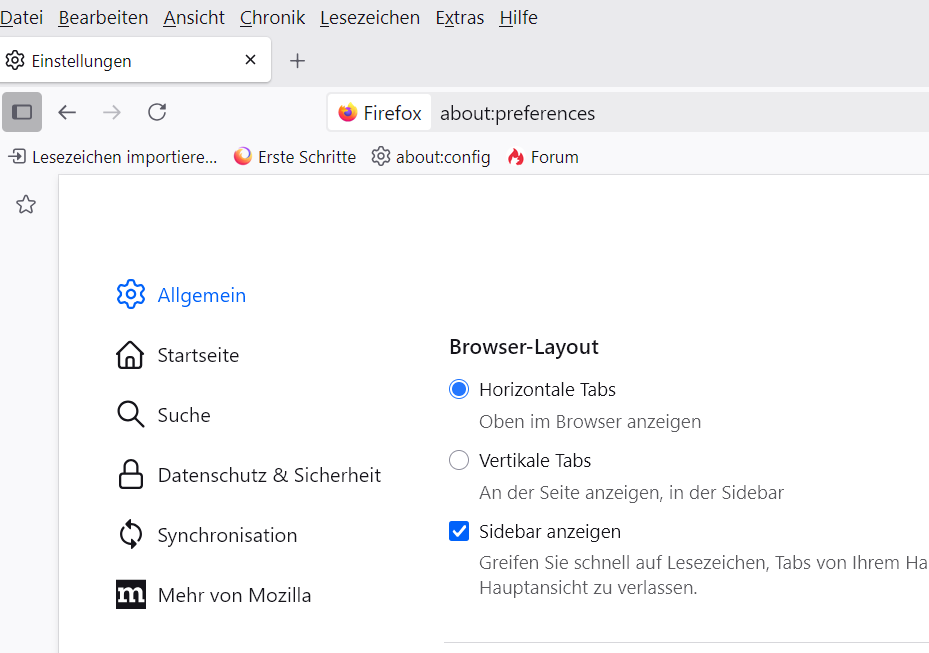Click the bookmarks star in the sidebar
This screenshot has height=653, width=929.
26,205
